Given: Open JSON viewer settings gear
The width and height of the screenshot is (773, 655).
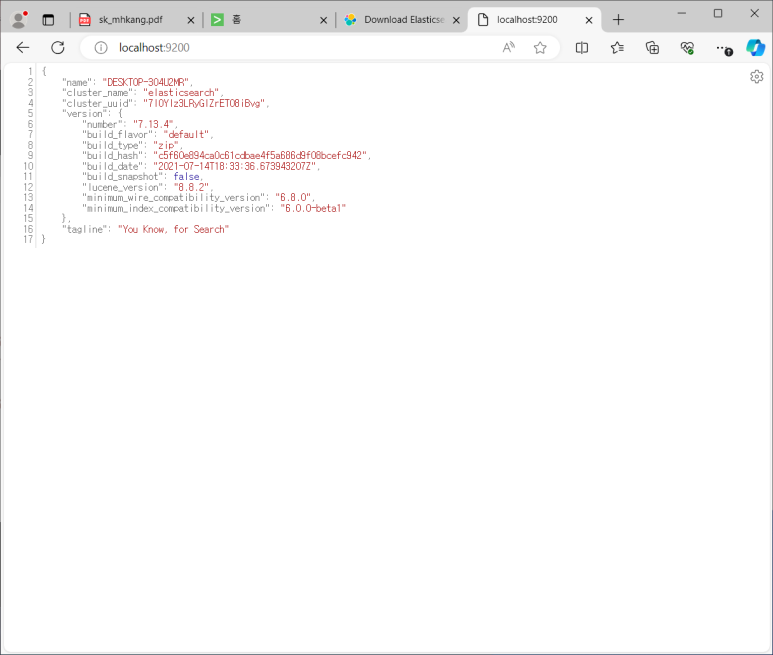Looking at the screenshot, I should tap(756, 76).
